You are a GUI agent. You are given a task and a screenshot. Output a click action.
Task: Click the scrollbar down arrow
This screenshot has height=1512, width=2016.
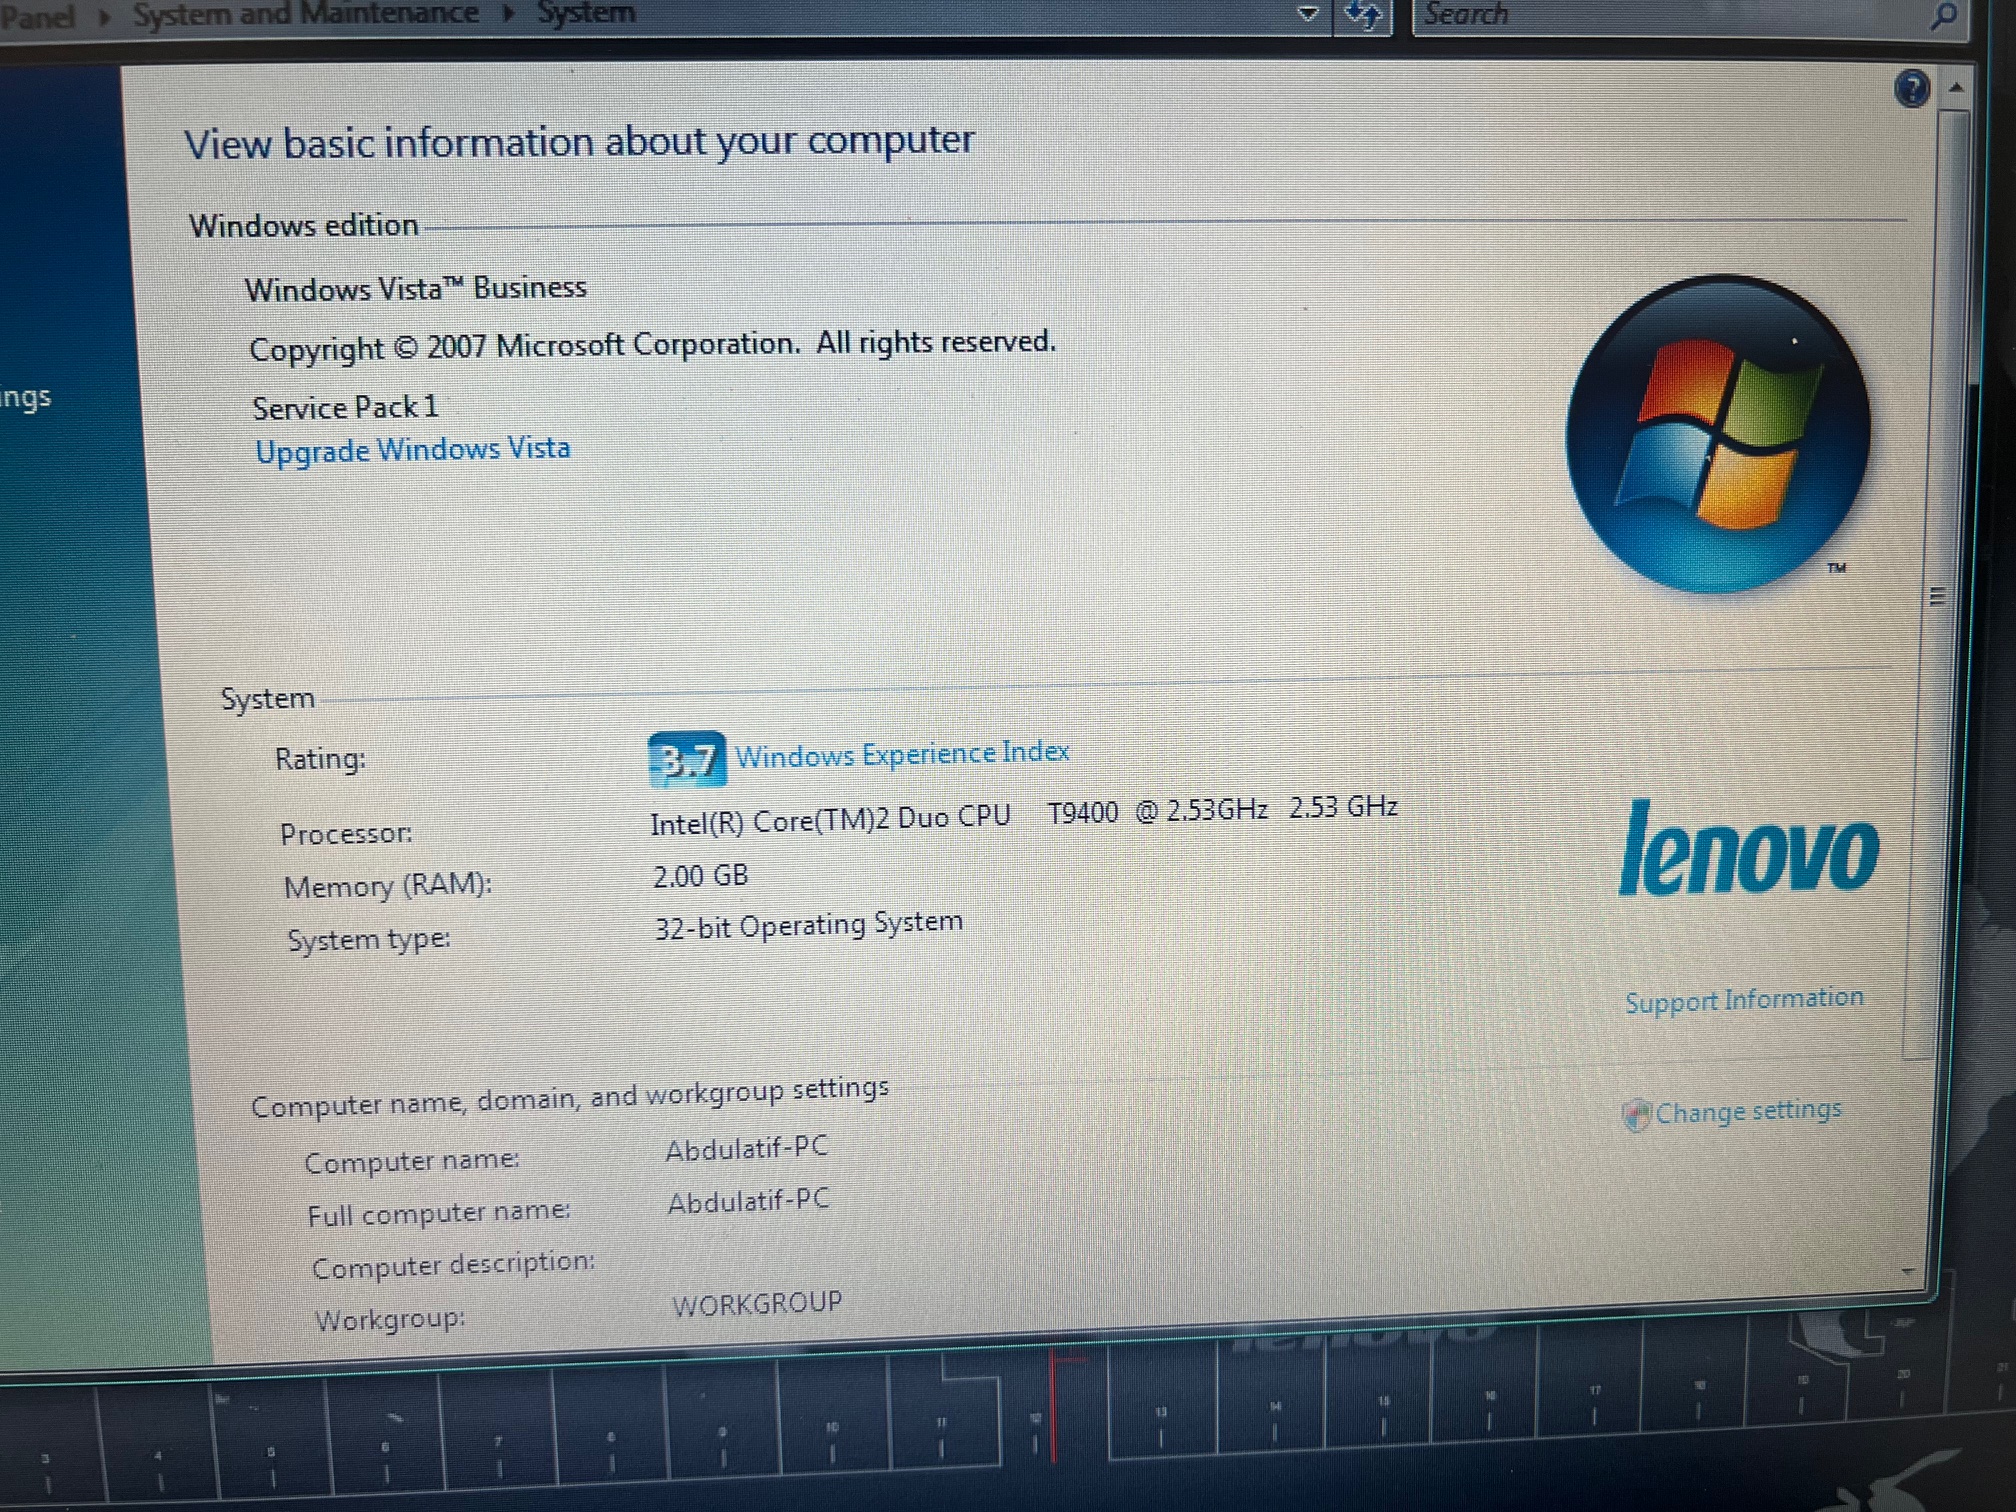pos(1908,1271)
